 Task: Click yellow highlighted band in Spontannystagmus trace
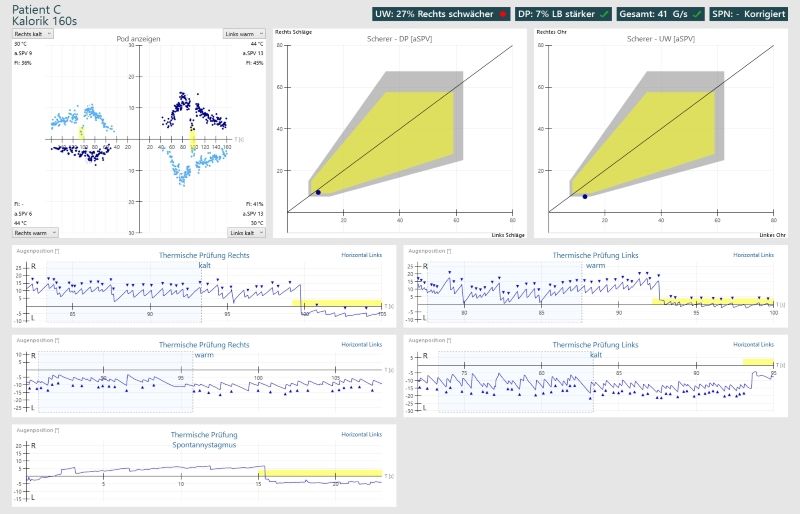coord(320,473)
